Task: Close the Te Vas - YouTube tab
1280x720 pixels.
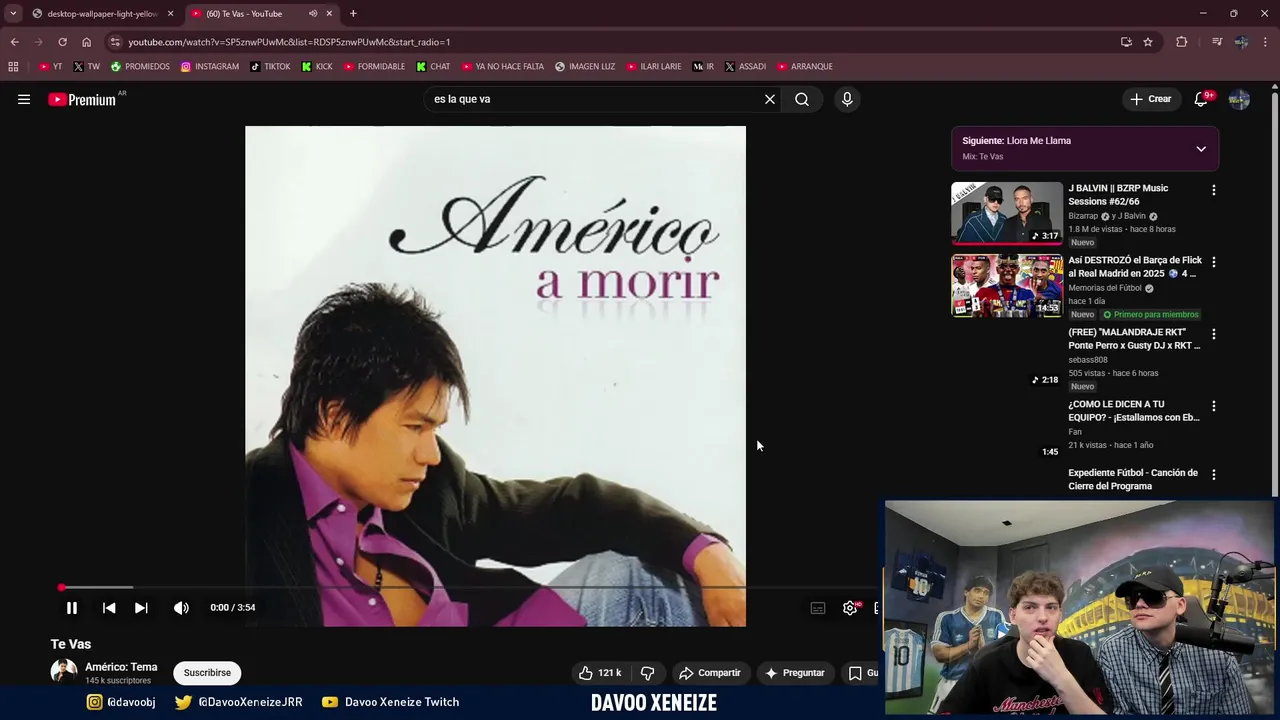Action: (329, 14)
